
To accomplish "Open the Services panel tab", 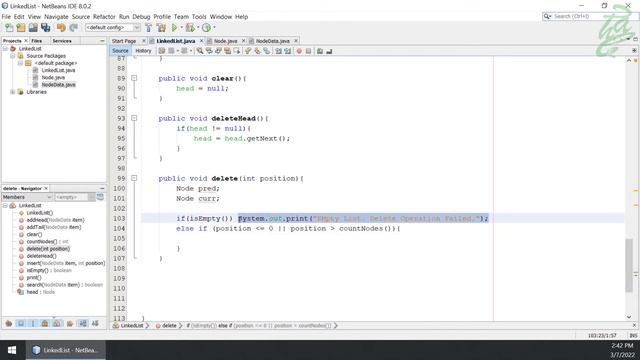I will coord(62,41).
